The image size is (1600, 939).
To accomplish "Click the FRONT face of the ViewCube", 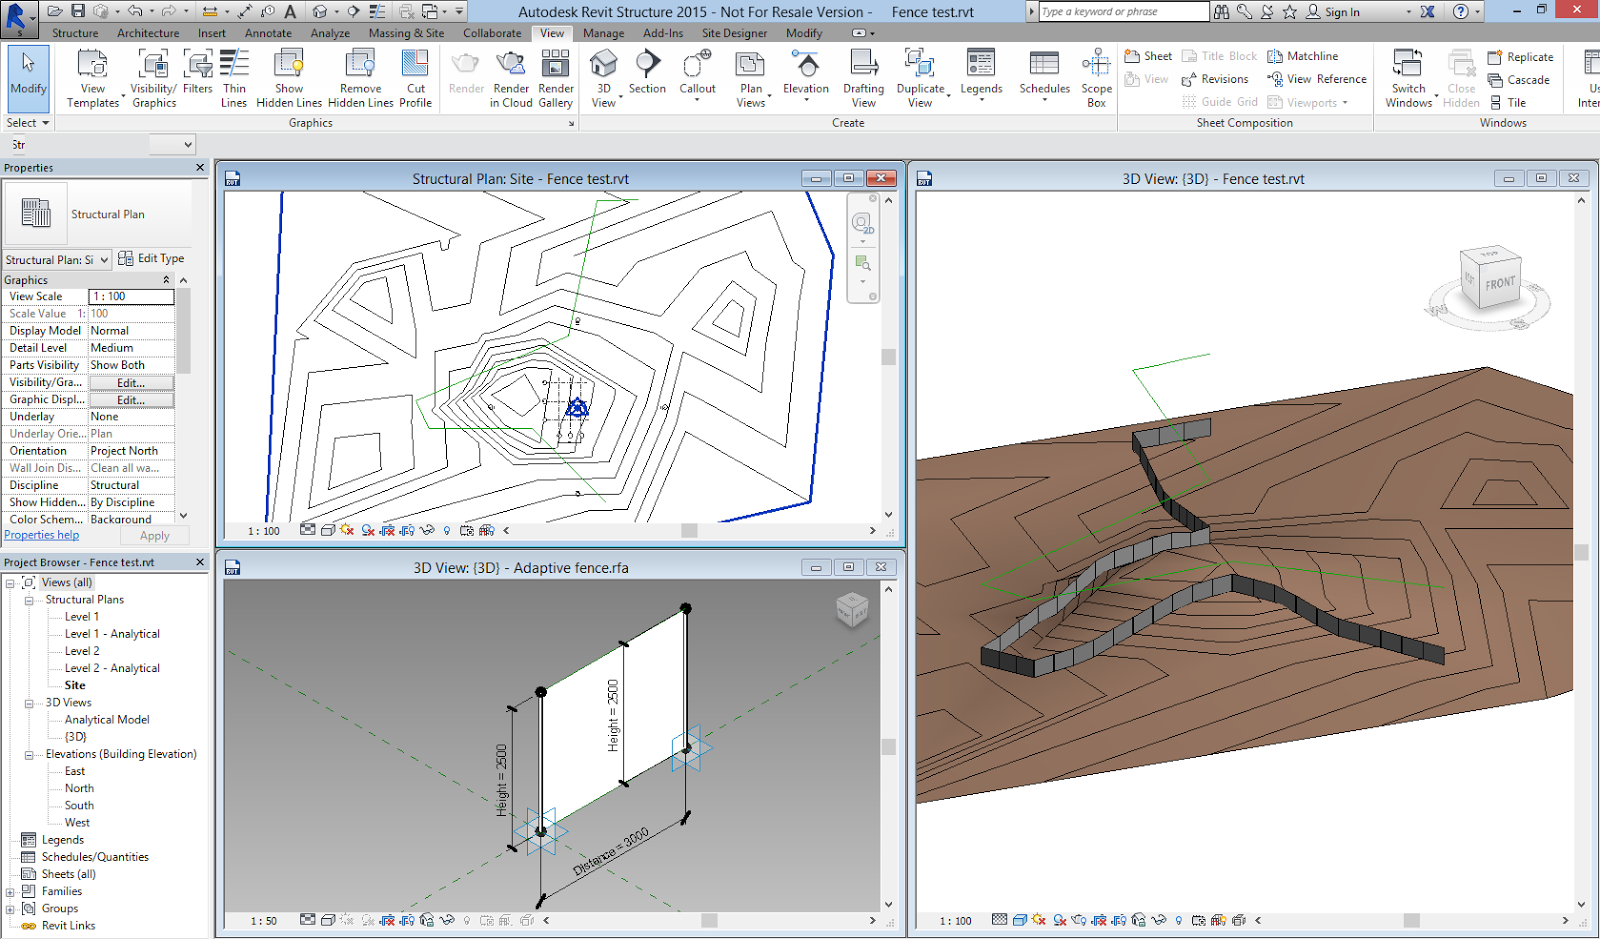I will pos(1499,282).
